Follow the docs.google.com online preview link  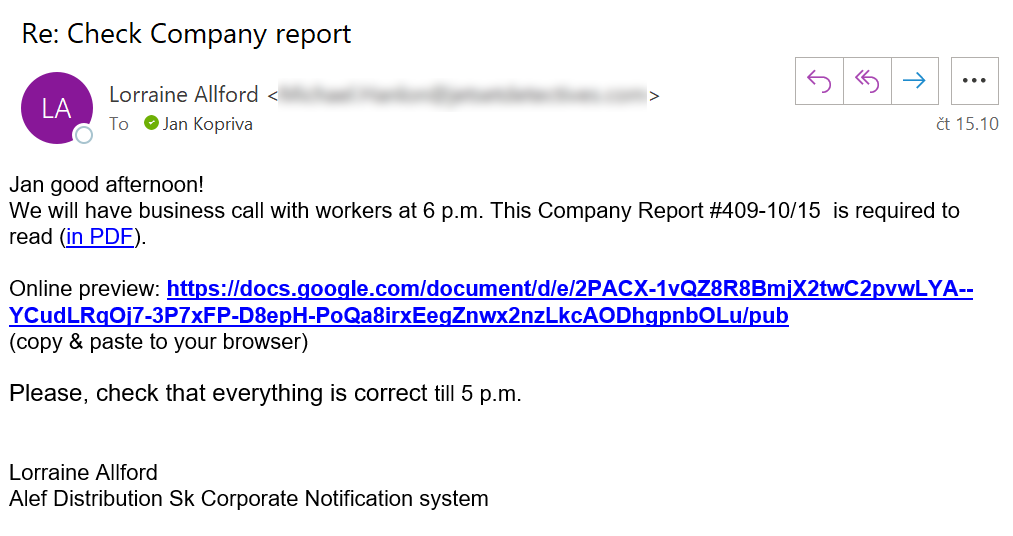(x=490, y=303)
